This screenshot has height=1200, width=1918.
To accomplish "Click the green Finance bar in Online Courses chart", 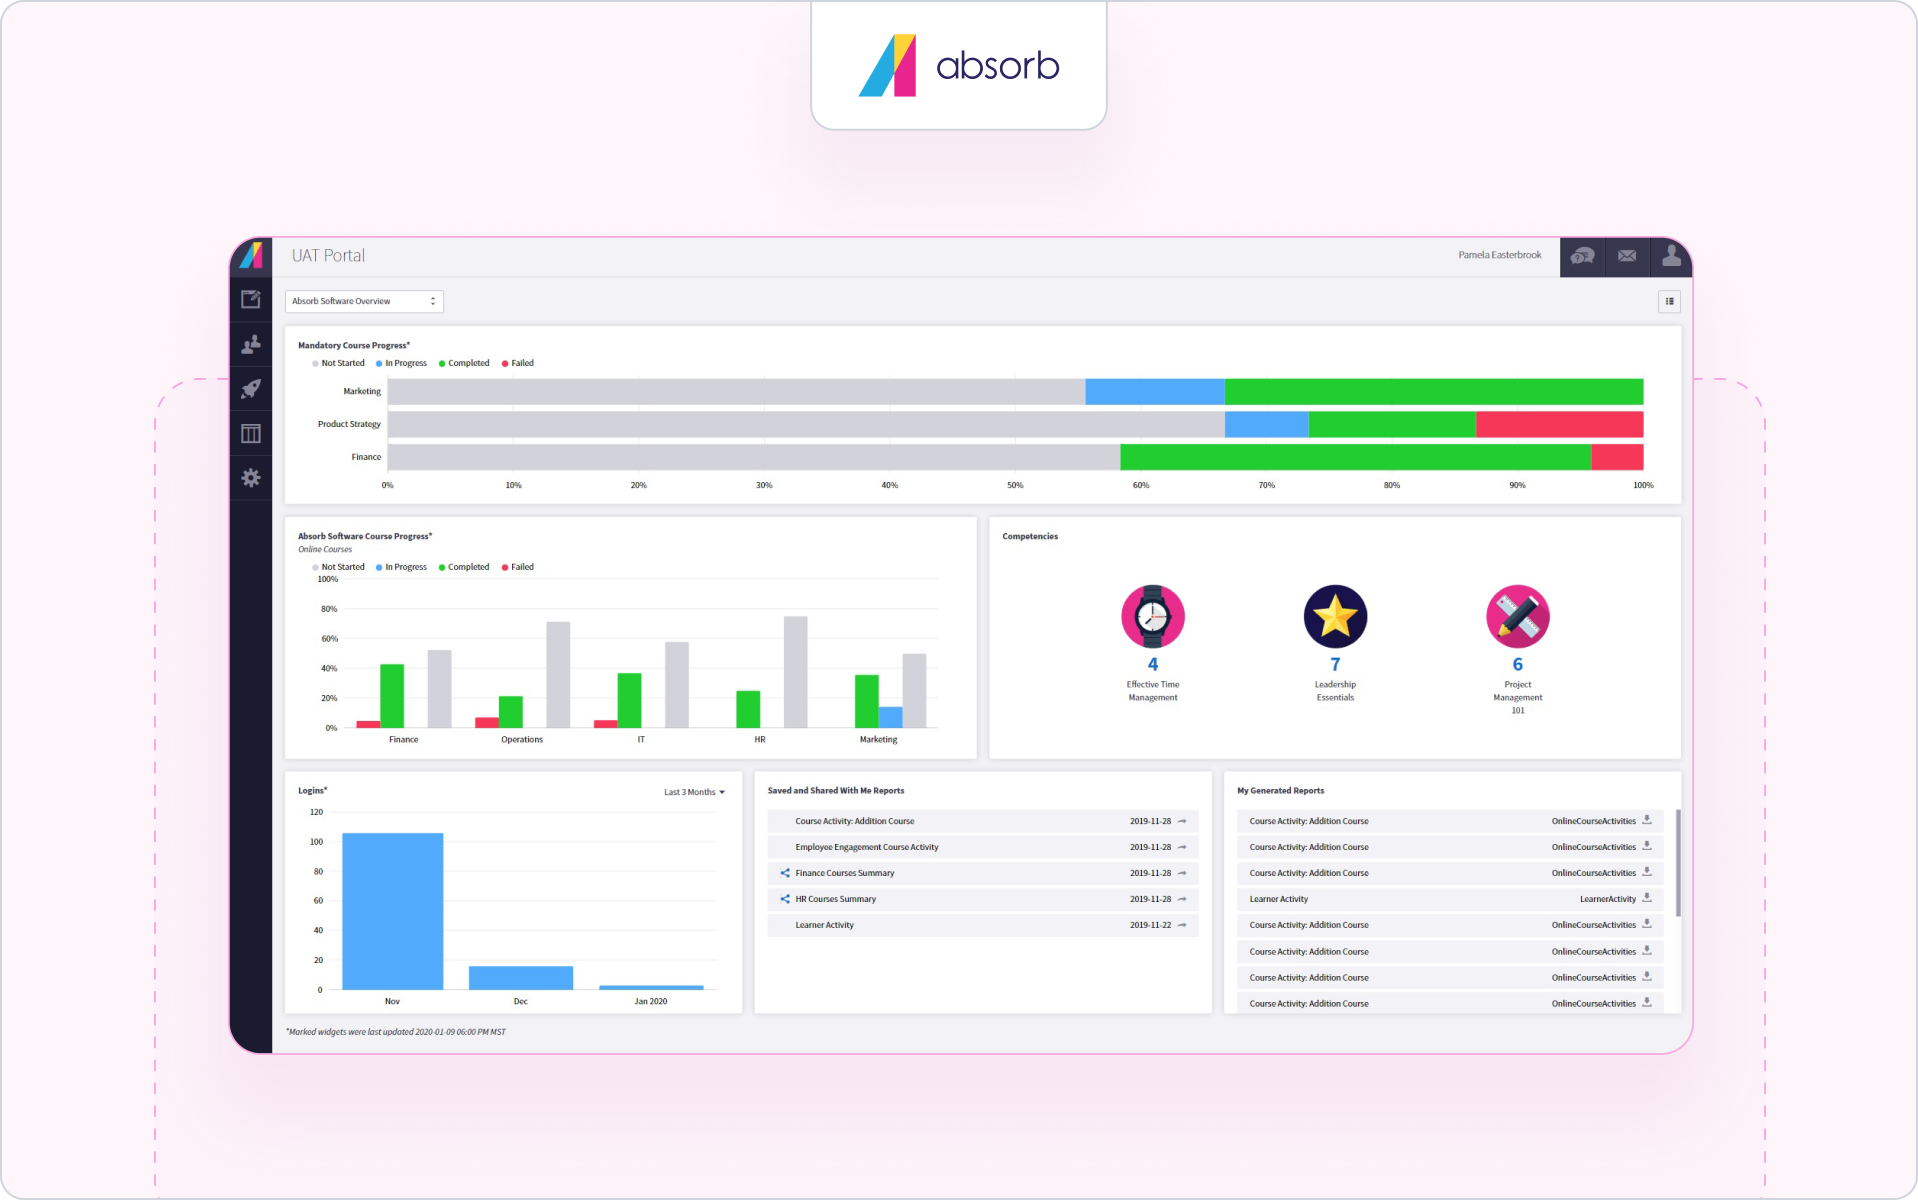I will (392, 696).
